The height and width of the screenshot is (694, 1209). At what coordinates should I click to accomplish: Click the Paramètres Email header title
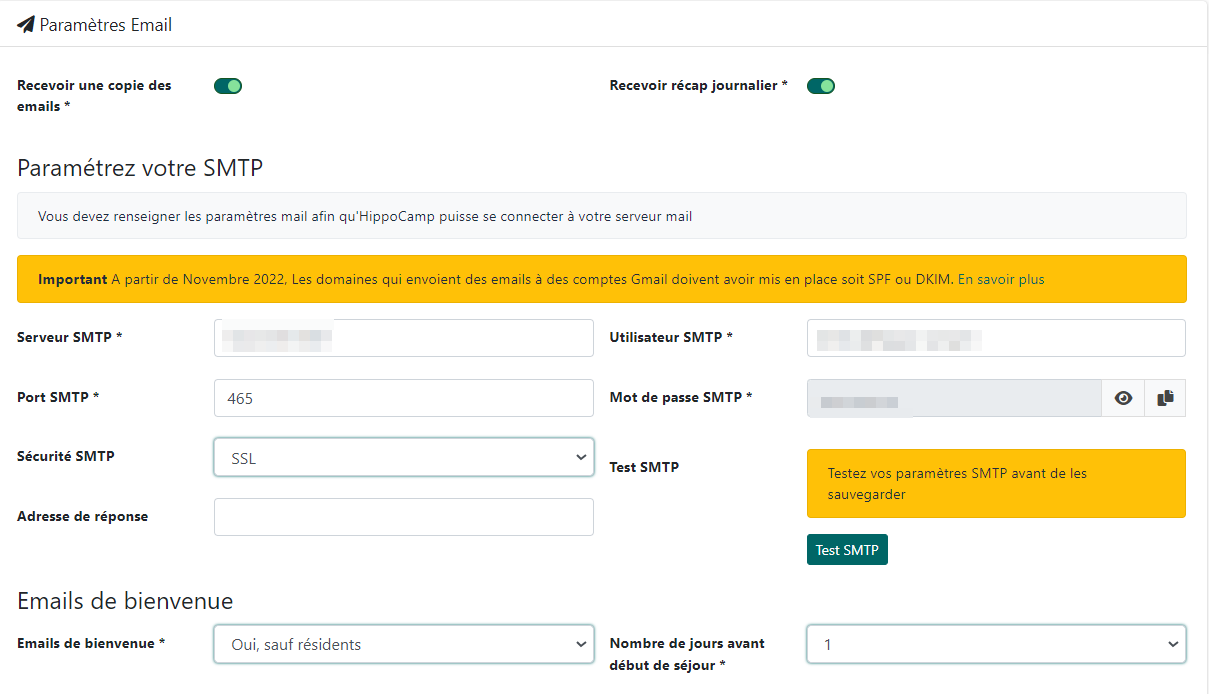[x=105, y=25]
